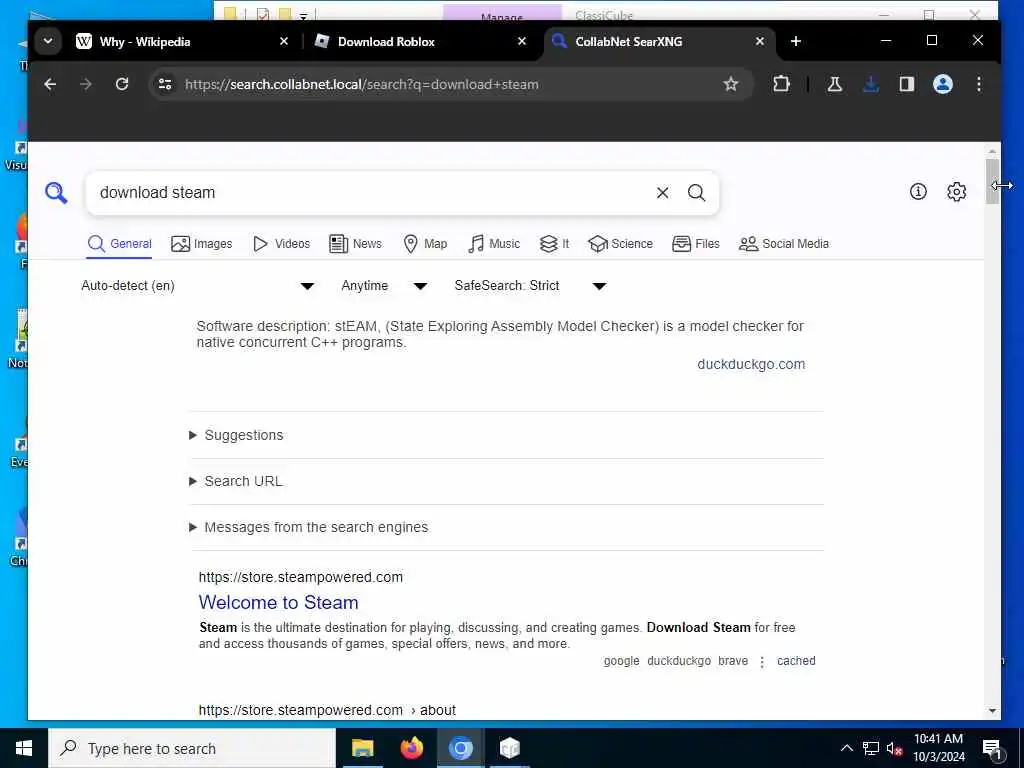Open the cached version link
Image resolution: width=1024 pixels, height=768 pixels.
796,661
